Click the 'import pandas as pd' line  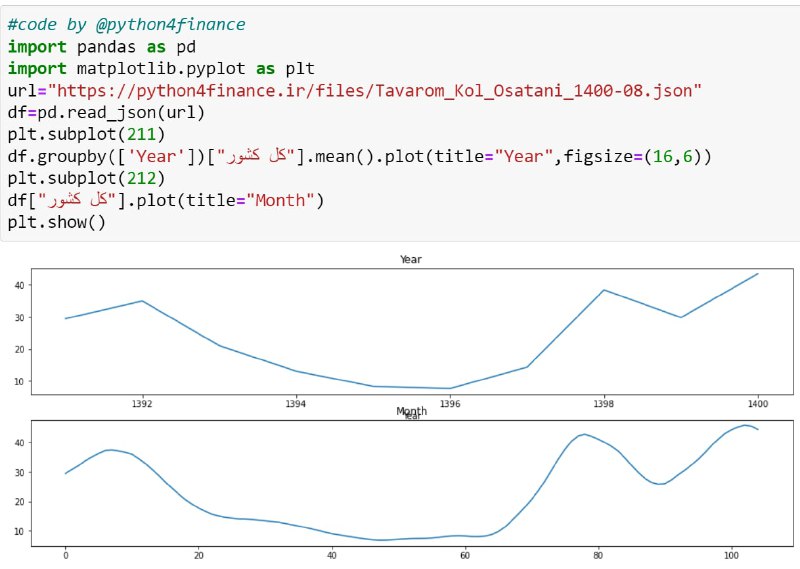click(x=102, y=47)
